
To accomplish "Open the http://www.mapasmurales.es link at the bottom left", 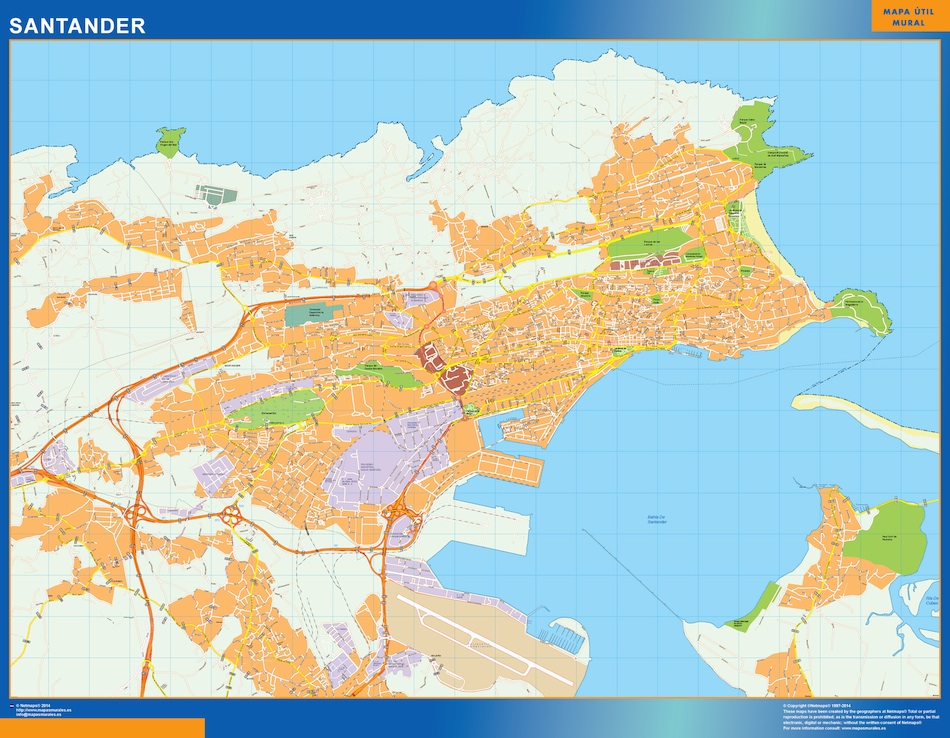I will (x=44, y=710).
